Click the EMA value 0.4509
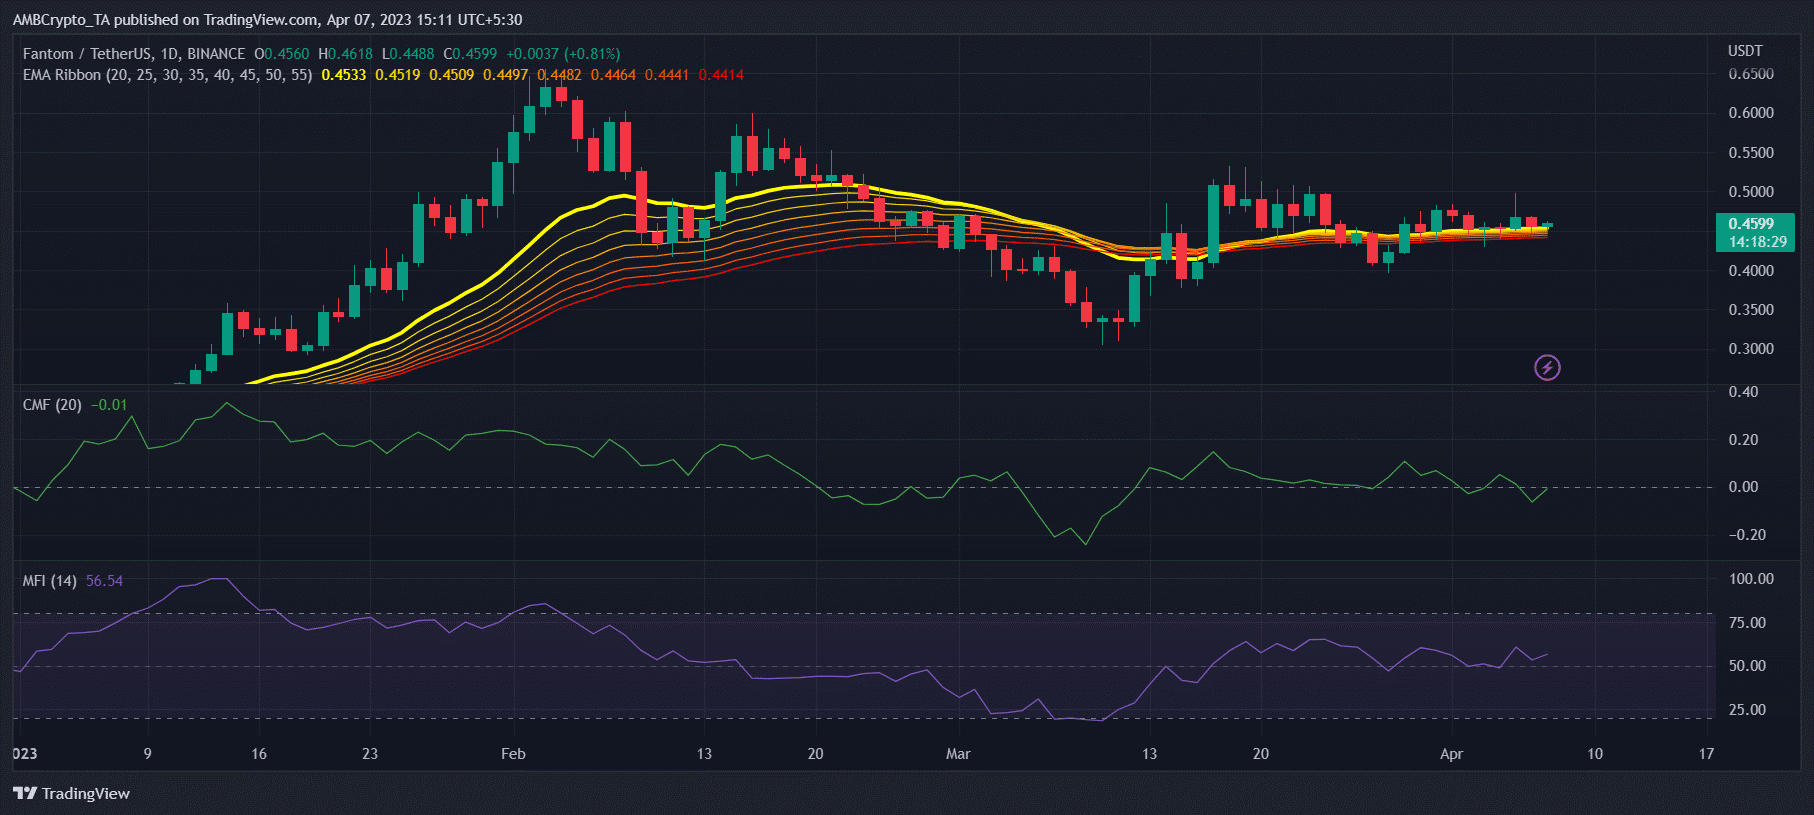Image resolution: width=1814 pixels, height=815 pixels. pos(452,75)
